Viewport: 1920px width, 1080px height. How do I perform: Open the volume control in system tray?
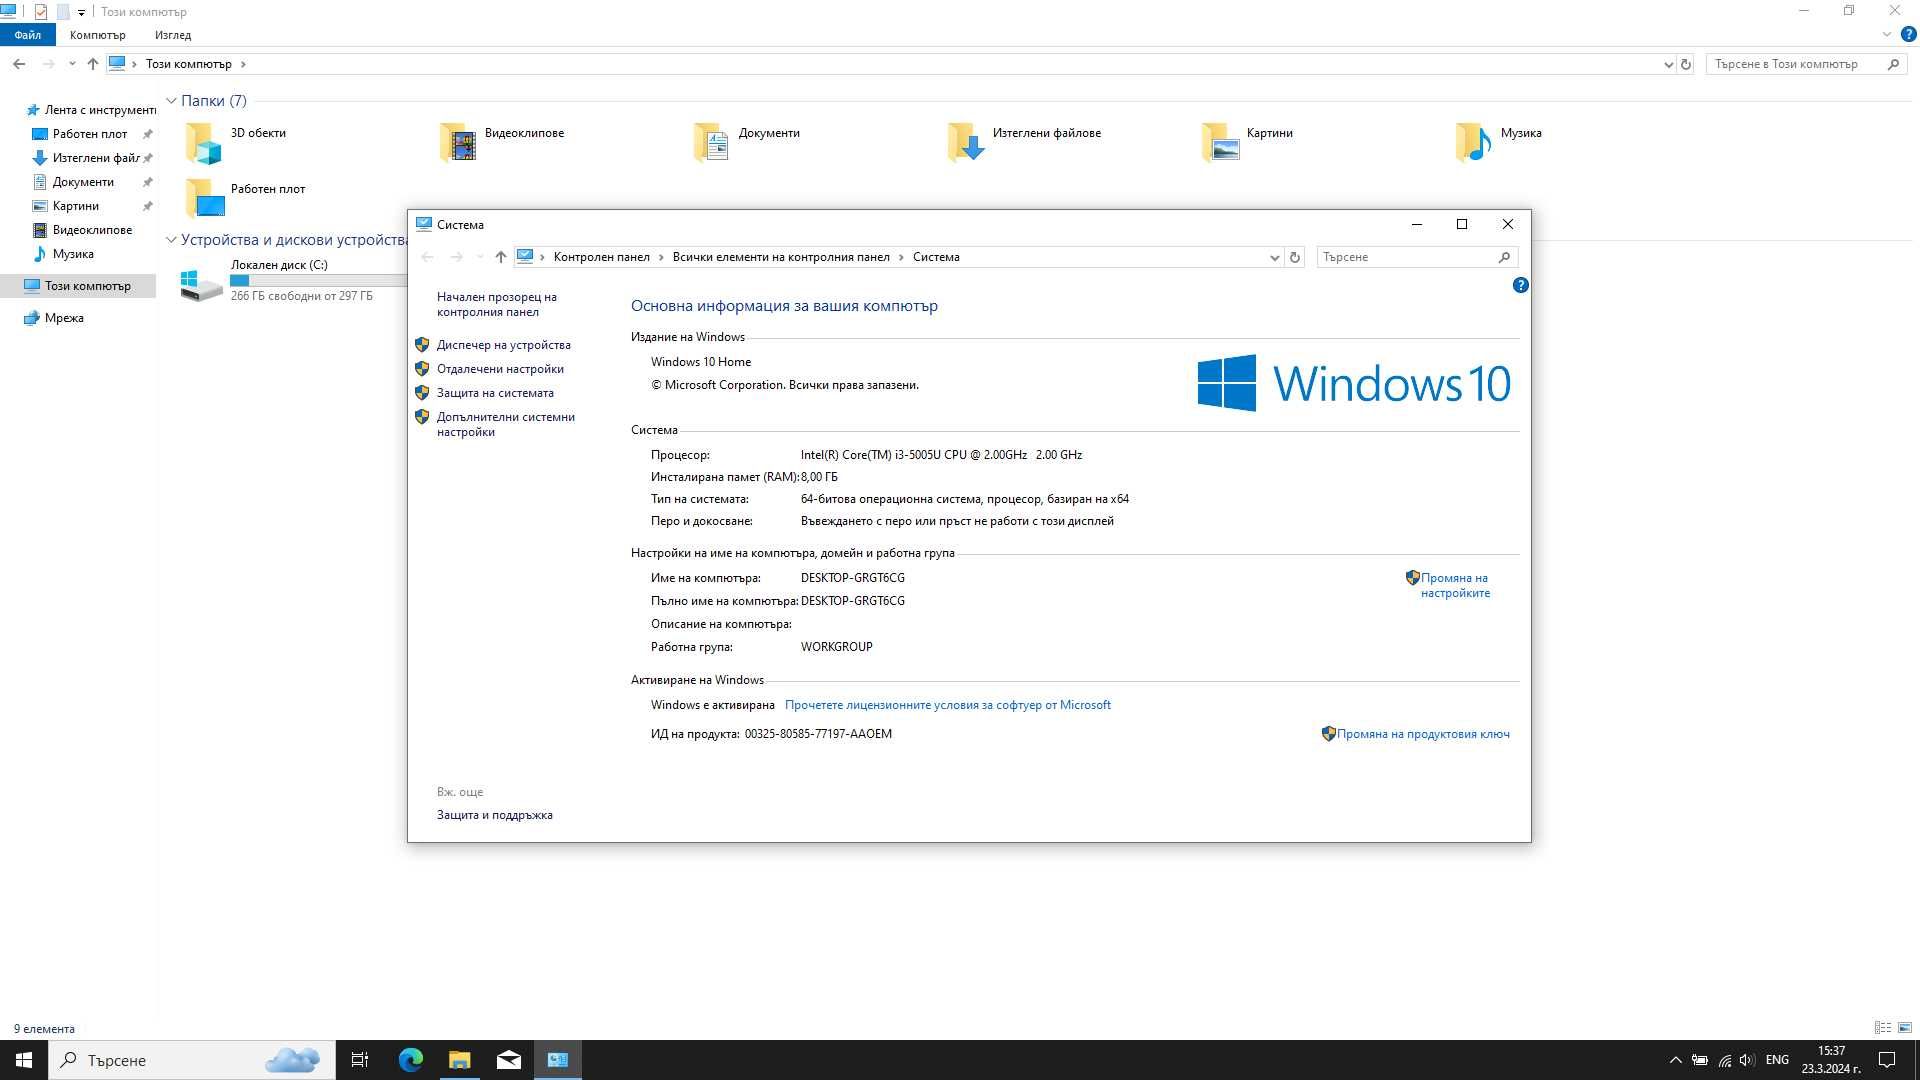[1747, 1060]
